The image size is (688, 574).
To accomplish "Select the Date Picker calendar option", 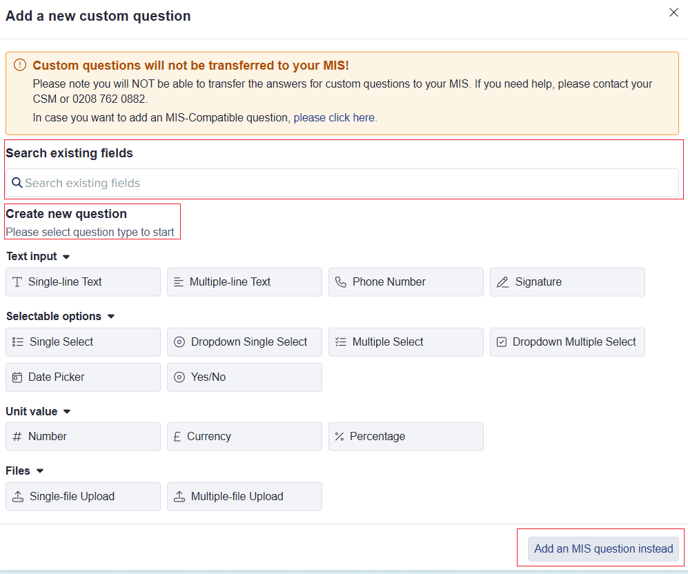I will click(83, 377).
